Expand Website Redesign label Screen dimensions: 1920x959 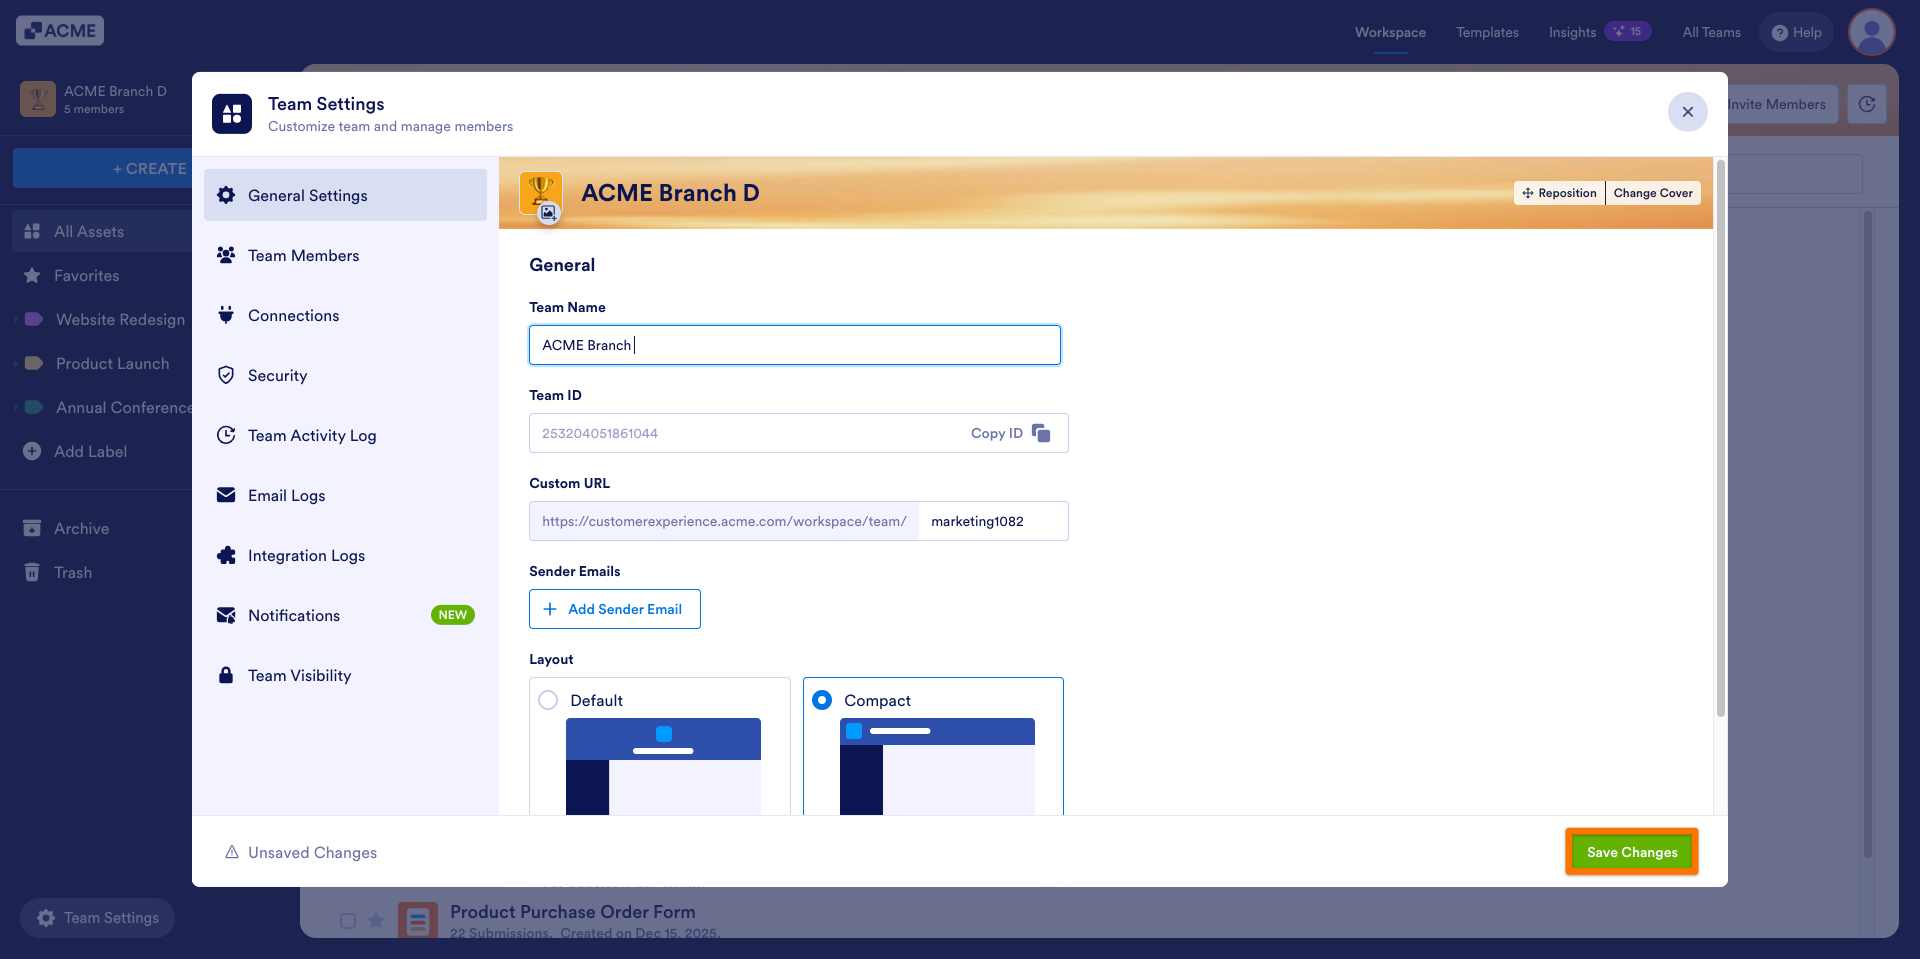tap(15, 320)
